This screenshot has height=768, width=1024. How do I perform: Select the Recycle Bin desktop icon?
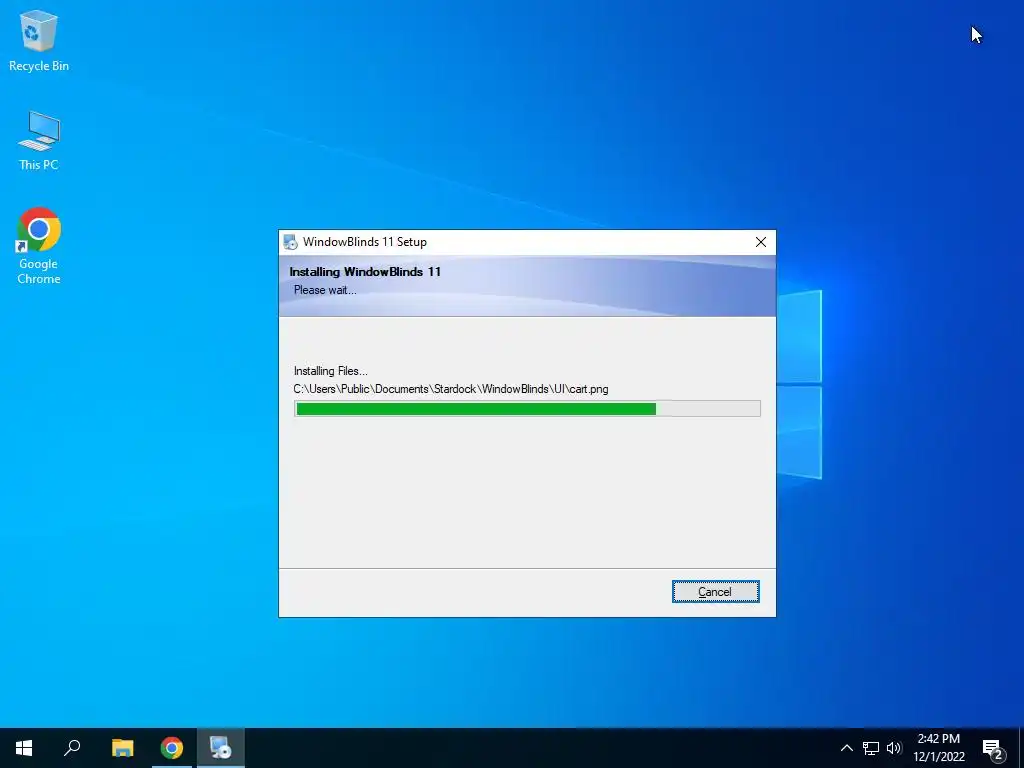pos(39,40)
